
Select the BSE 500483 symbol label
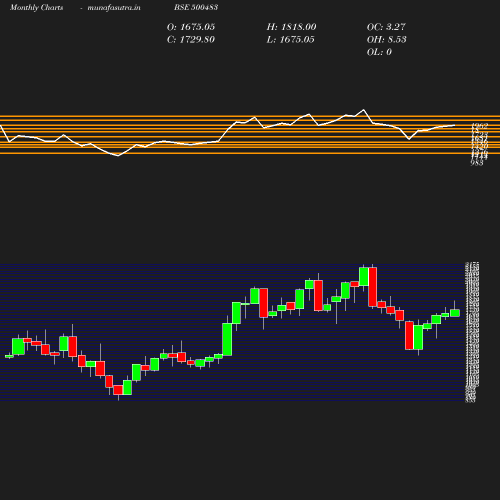pos(196,7)
